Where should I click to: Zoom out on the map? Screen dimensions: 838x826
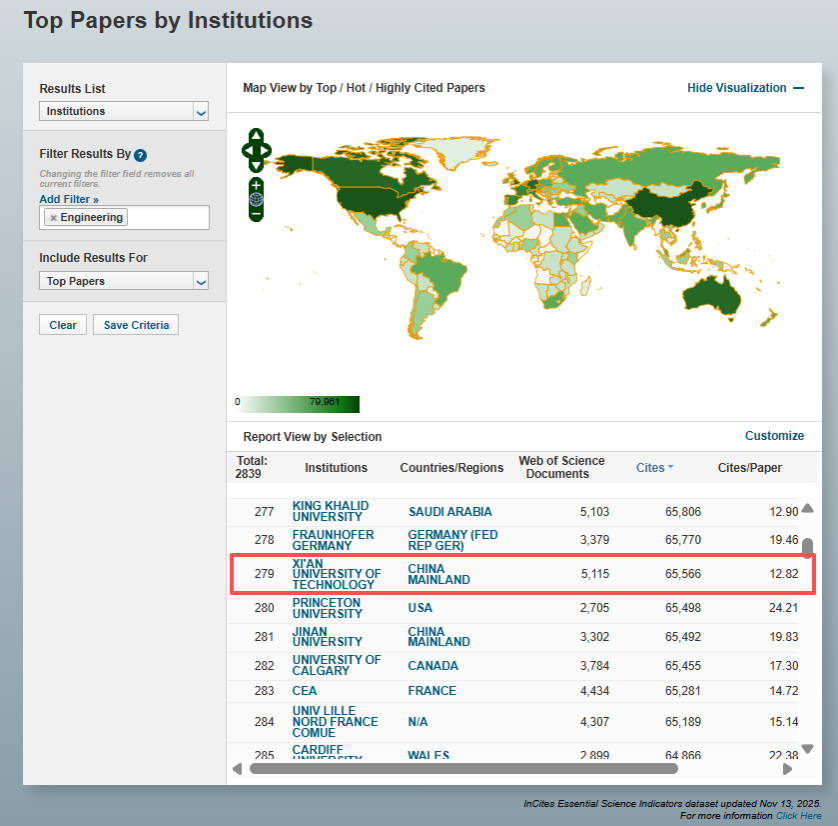point(257,213)
